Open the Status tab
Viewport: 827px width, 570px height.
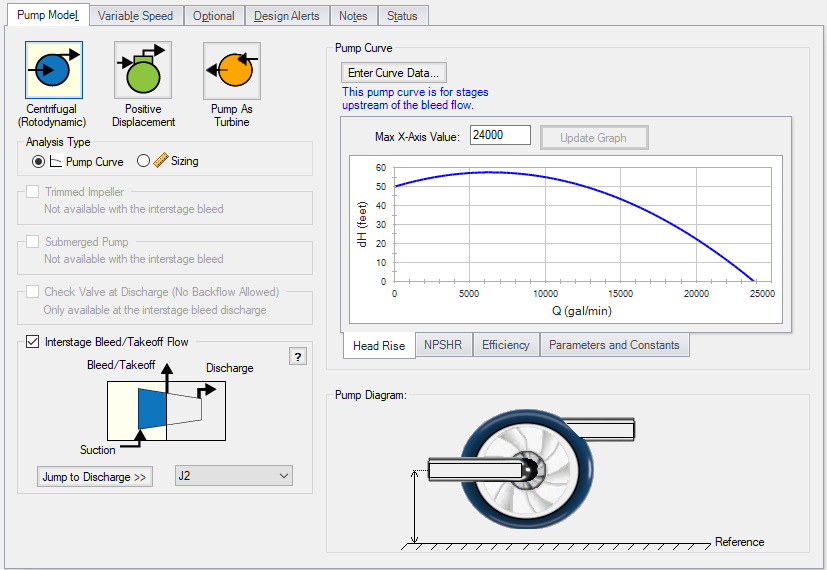tap(402, 16)
